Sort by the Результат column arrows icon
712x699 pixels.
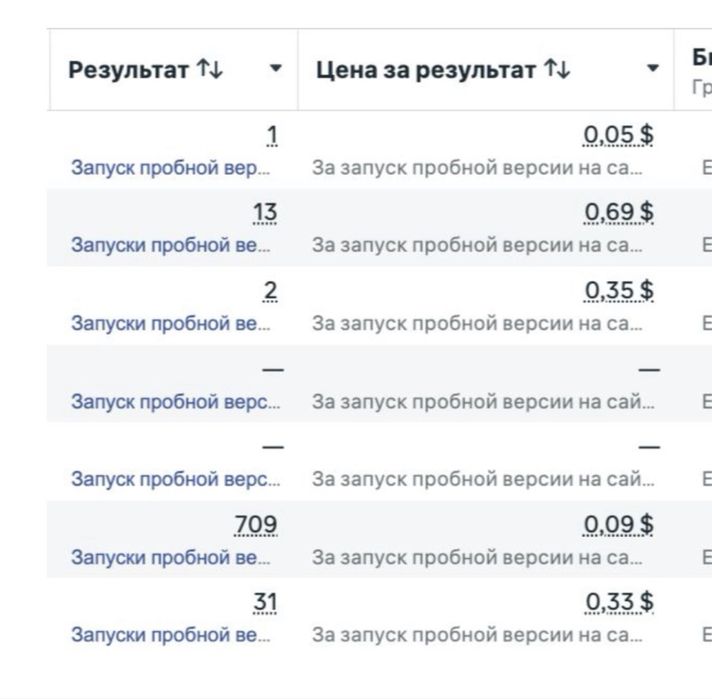click(209, 69)
